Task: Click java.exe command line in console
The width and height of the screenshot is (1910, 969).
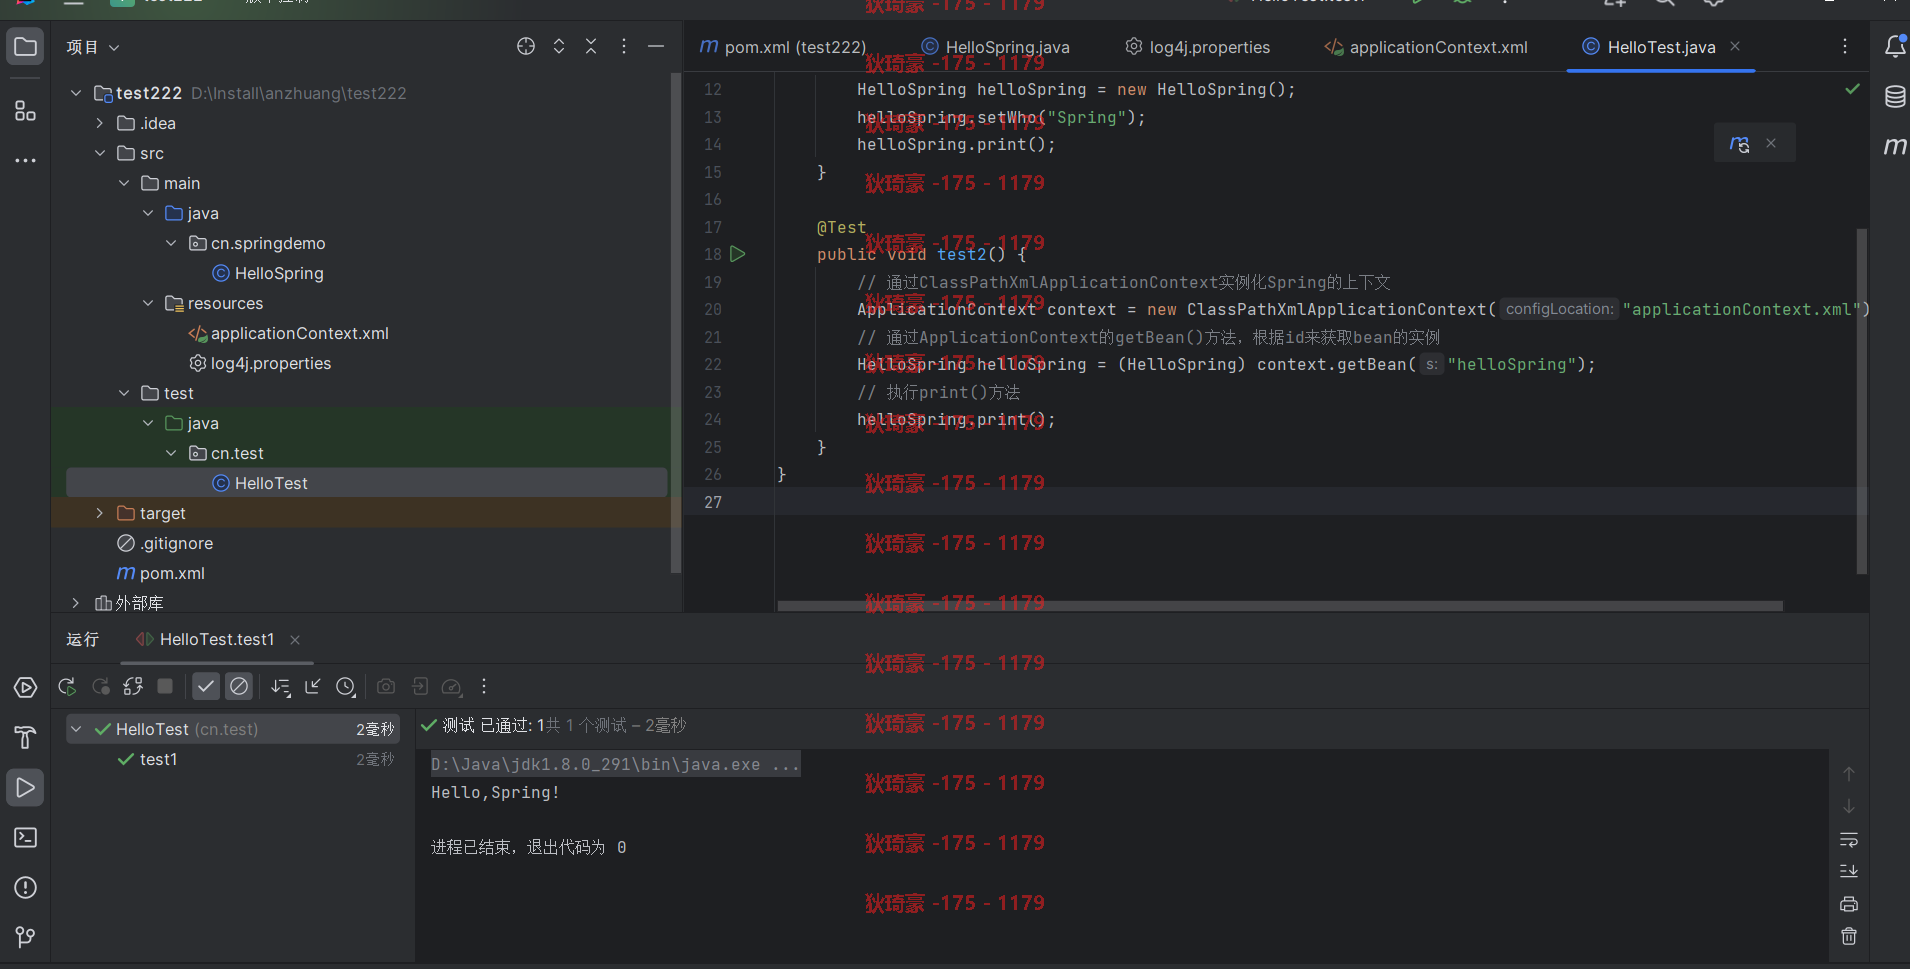Action: click(x=615, y=764)
